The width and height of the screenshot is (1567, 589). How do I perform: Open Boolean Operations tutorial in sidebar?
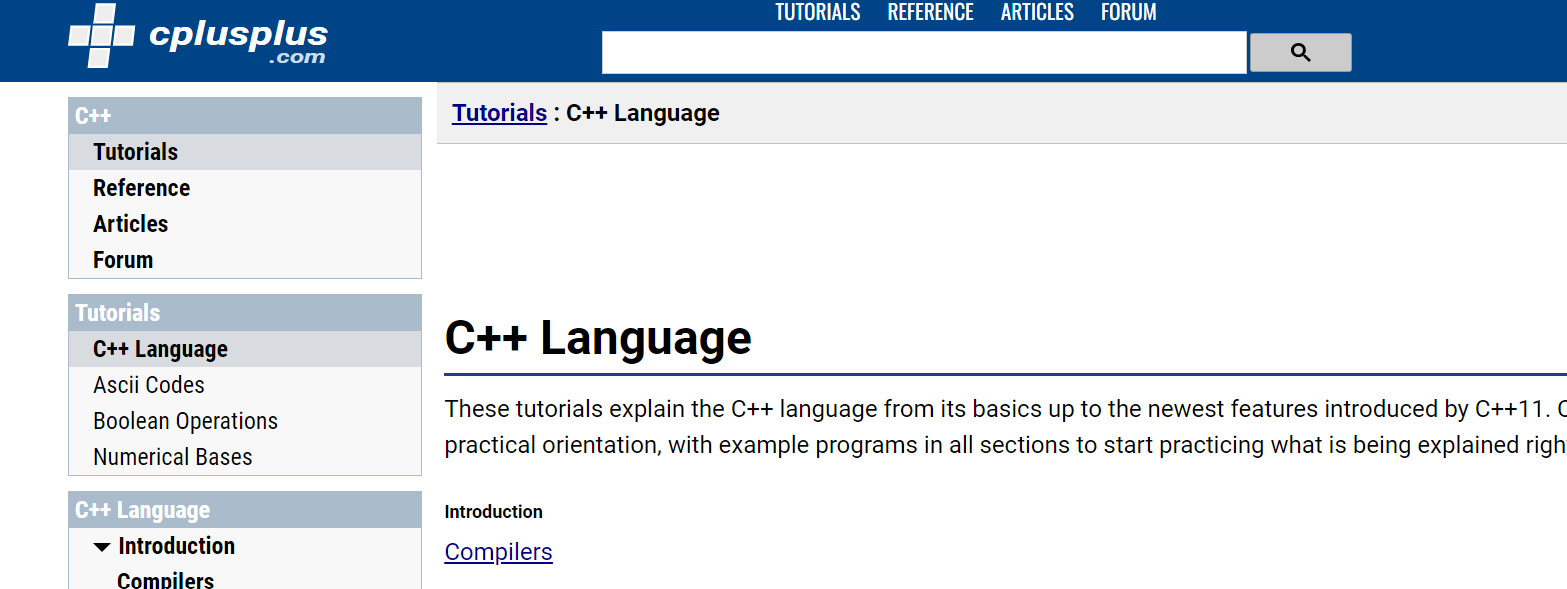pos(245,421)
